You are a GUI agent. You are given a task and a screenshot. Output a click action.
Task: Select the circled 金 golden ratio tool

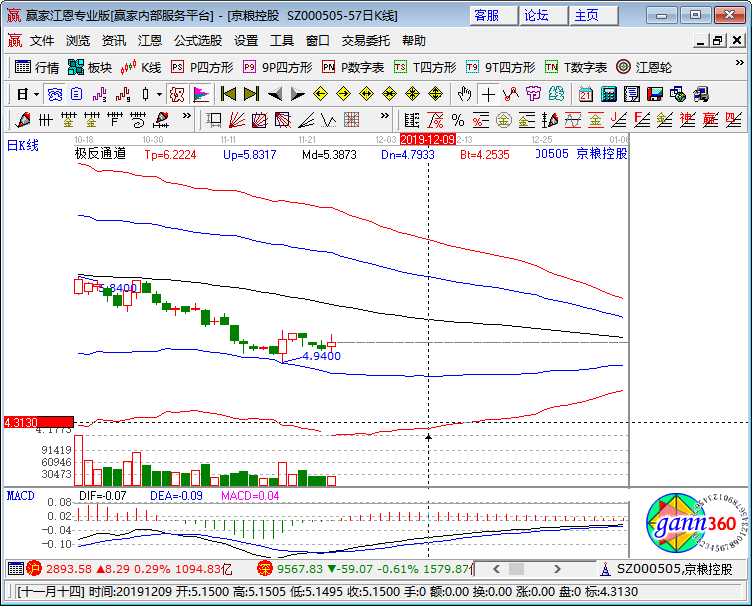[504, 120]
